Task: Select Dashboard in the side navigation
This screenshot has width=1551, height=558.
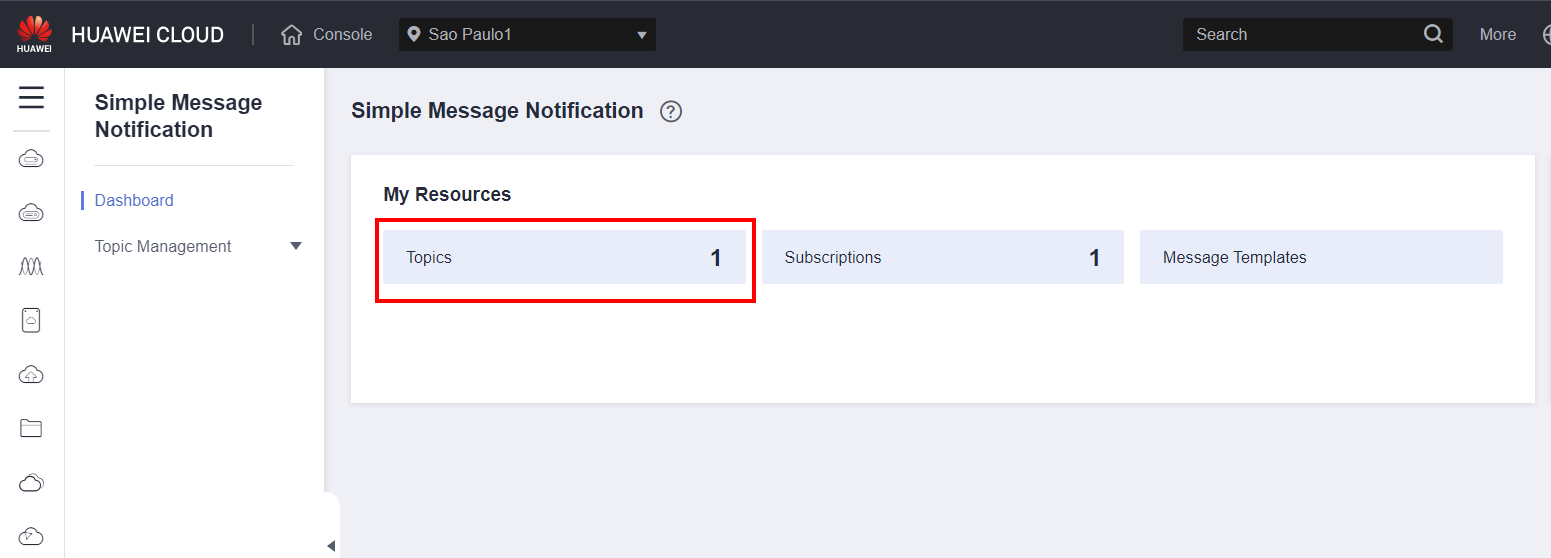Action: click(134, 200)
